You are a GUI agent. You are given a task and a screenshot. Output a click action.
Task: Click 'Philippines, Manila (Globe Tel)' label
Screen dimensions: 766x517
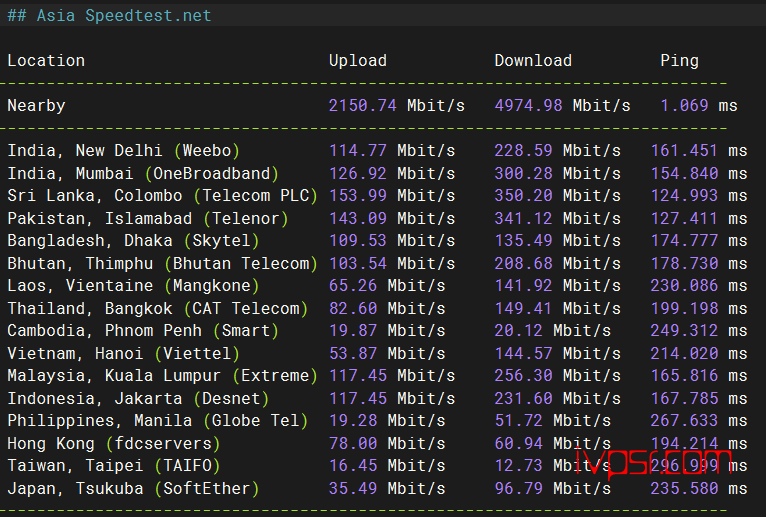158,421
